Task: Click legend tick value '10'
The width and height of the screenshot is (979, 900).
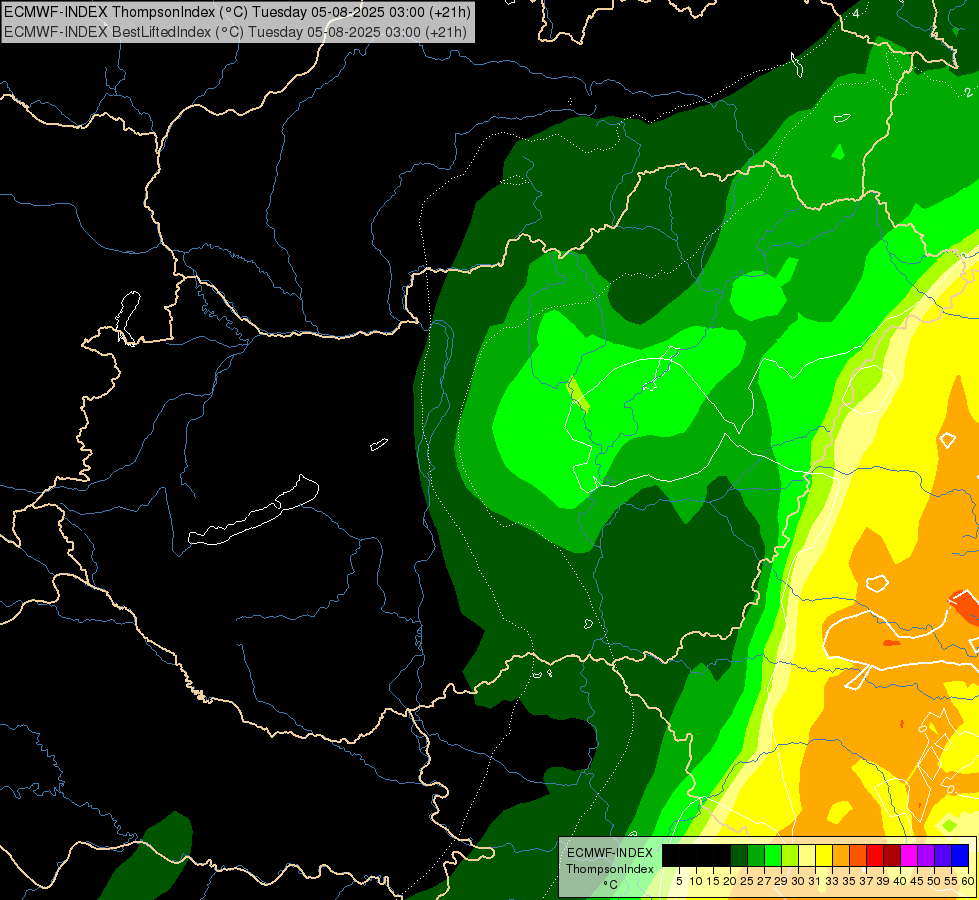Action: tap(696, 881)
